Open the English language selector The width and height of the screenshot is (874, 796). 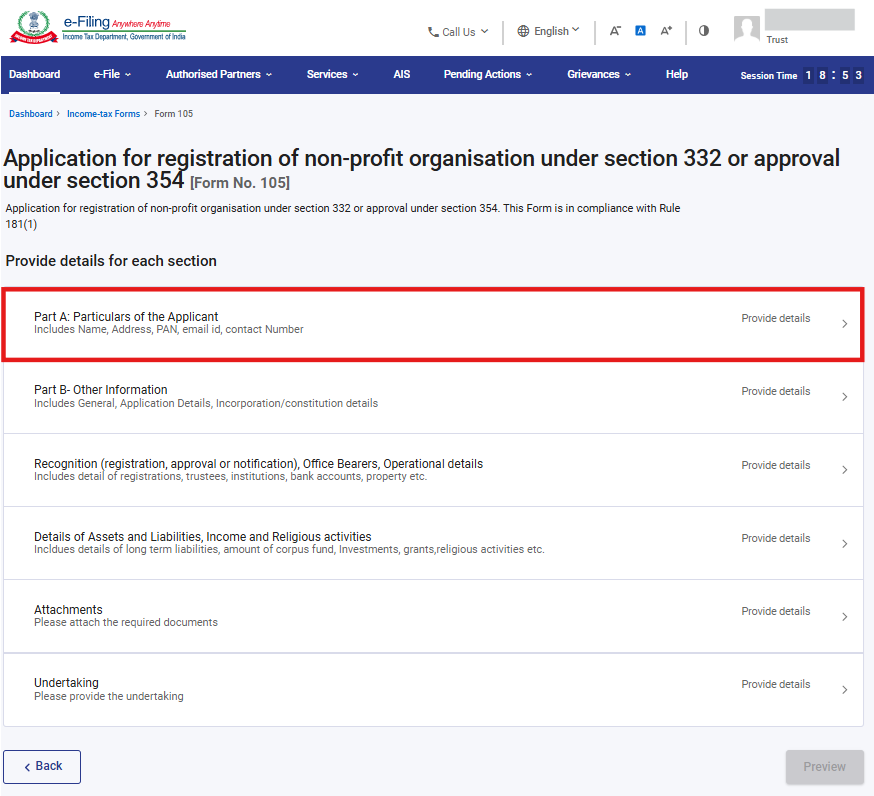(548, 31)
